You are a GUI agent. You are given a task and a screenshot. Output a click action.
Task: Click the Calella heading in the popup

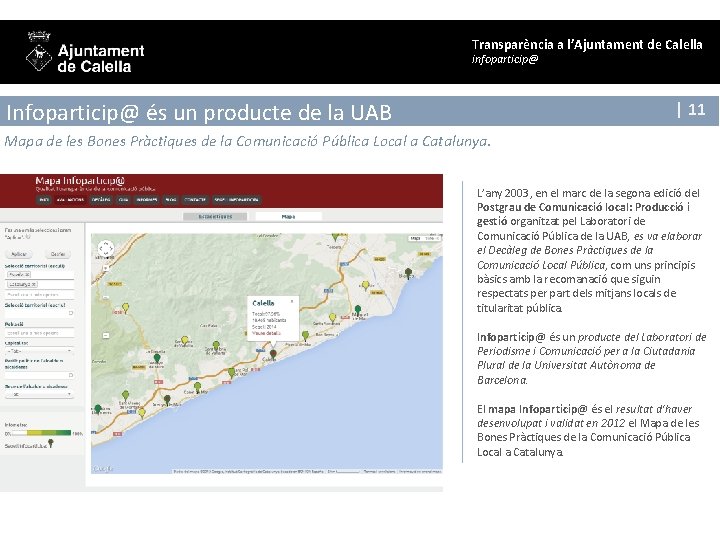pyautogui.click(x=263, y=303)
